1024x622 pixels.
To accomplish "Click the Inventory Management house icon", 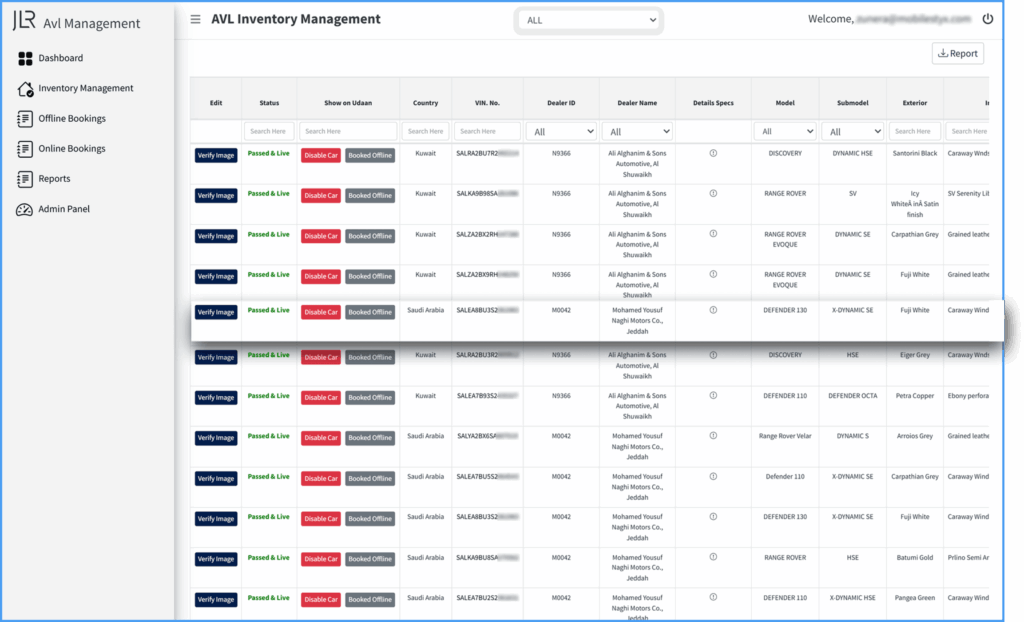I will point(26,89).
